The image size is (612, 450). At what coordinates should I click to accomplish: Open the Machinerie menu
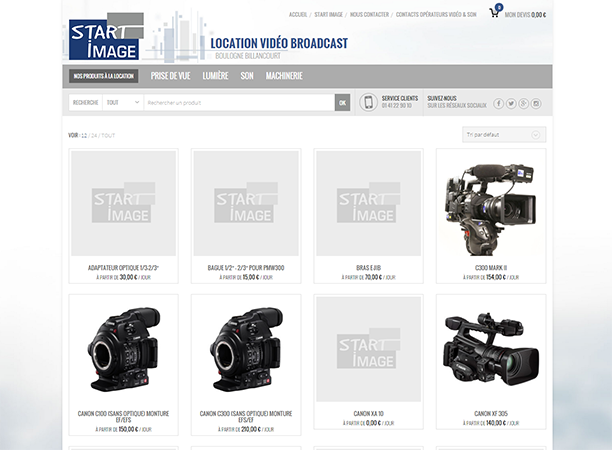tap(284, 76)
